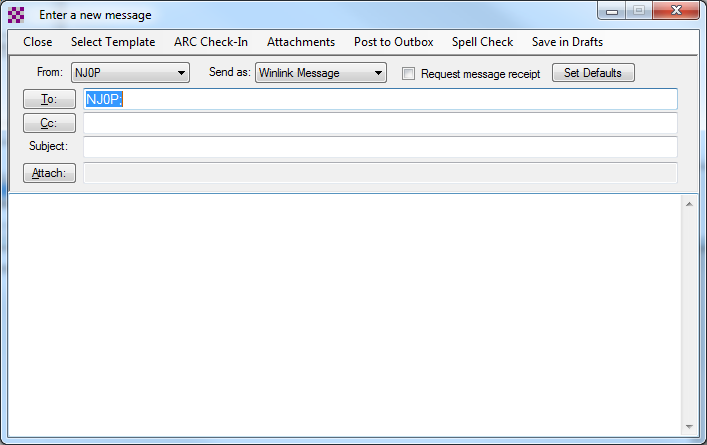The height and width of the screenshot is (445, 707).
Task: Click Post to Outbox
Action: [394, 42]
